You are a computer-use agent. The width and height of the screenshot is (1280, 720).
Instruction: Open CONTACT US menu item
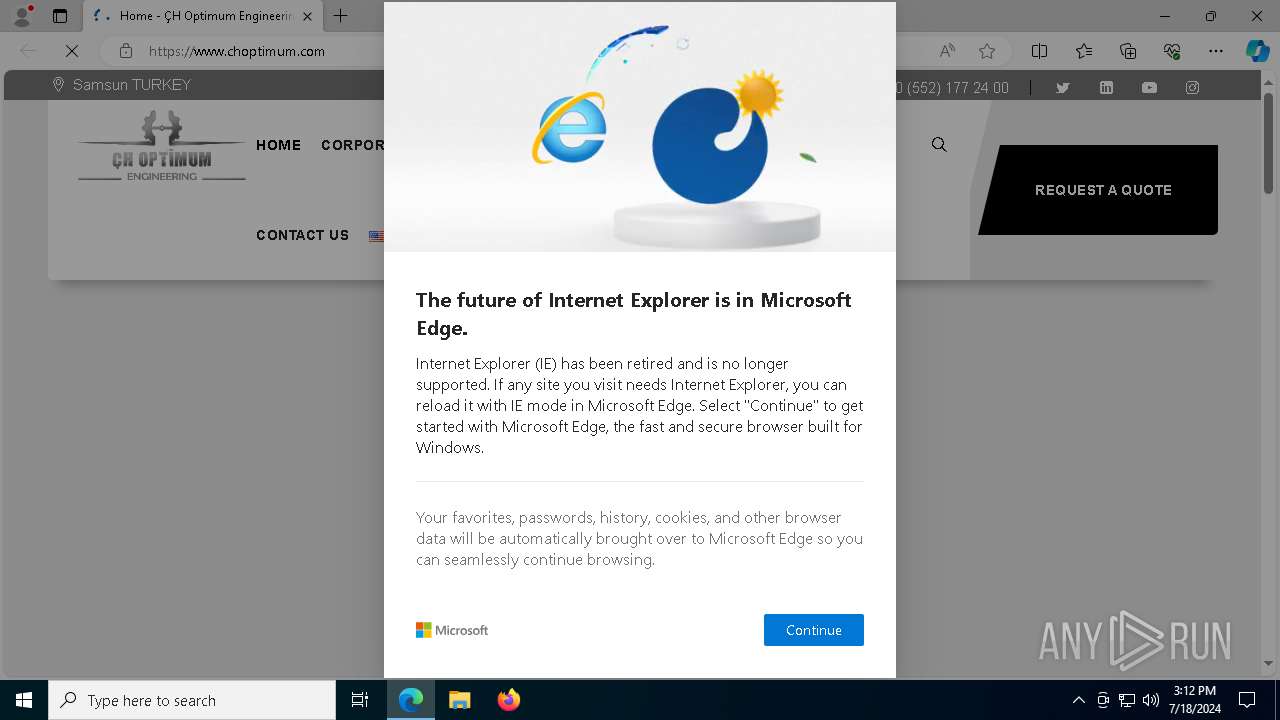[x=302, y=235]
